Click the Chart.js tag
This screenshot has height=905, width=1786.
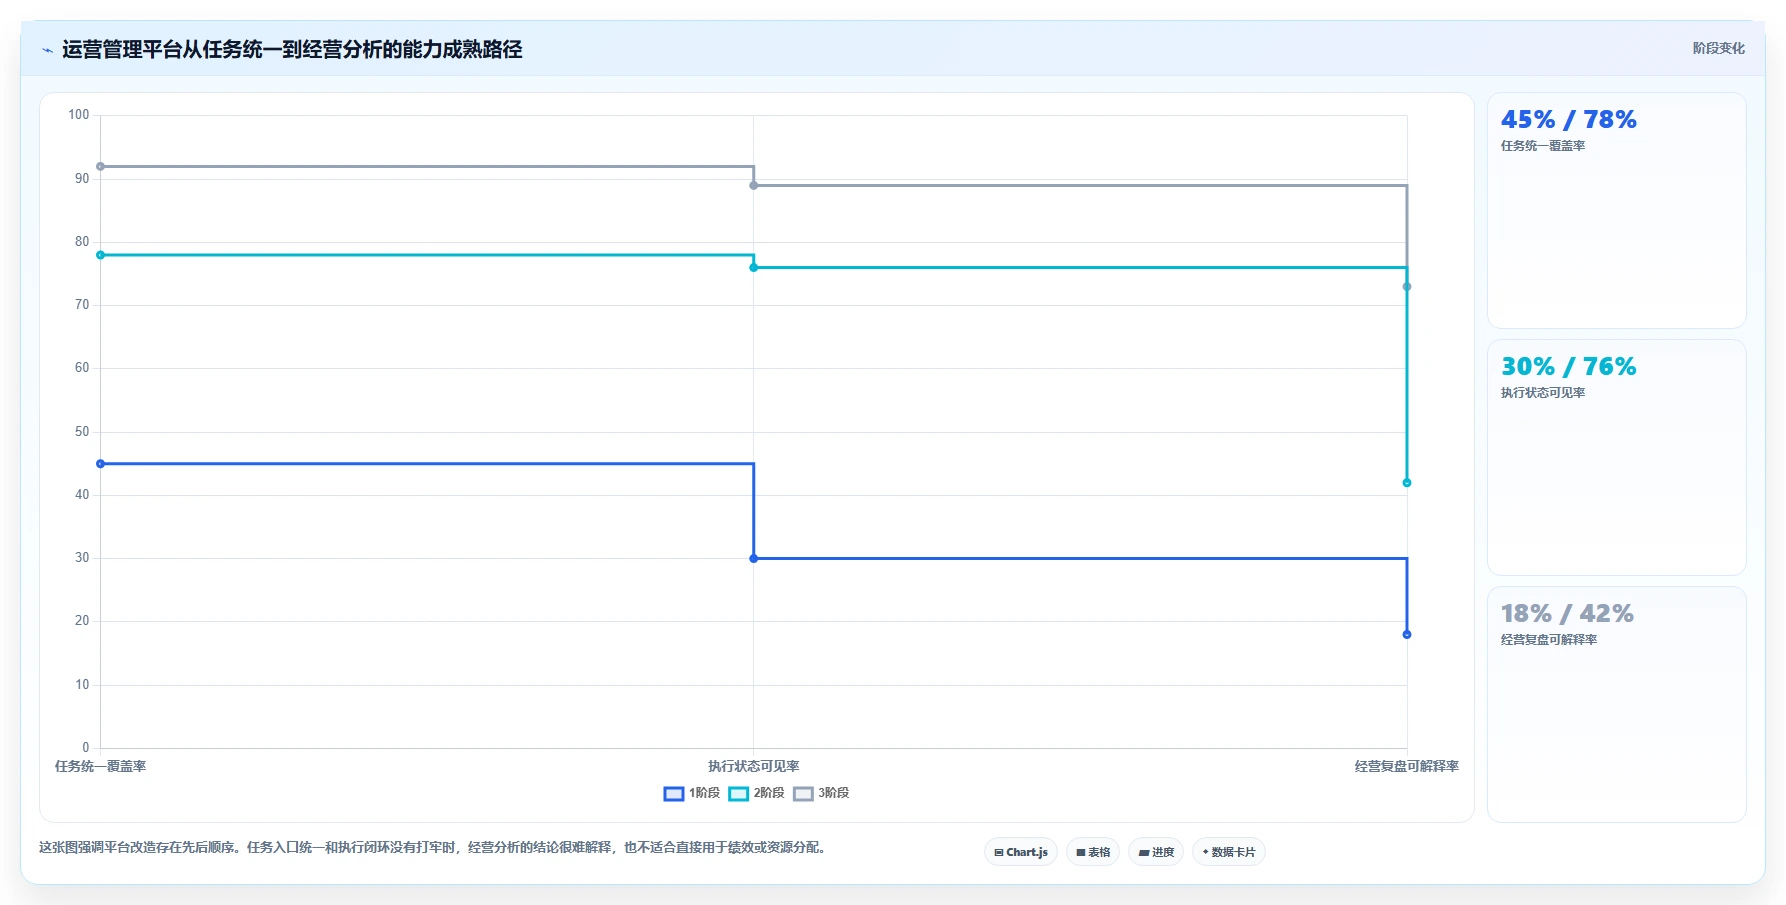(1021, 852)
